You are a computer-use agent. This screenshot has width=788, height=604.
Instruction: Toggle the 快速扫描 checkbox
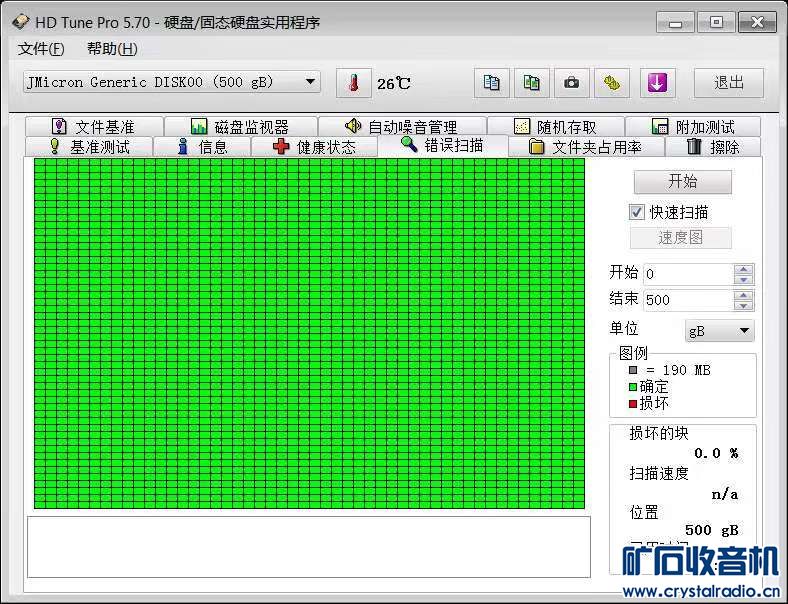tap(637, 212)
